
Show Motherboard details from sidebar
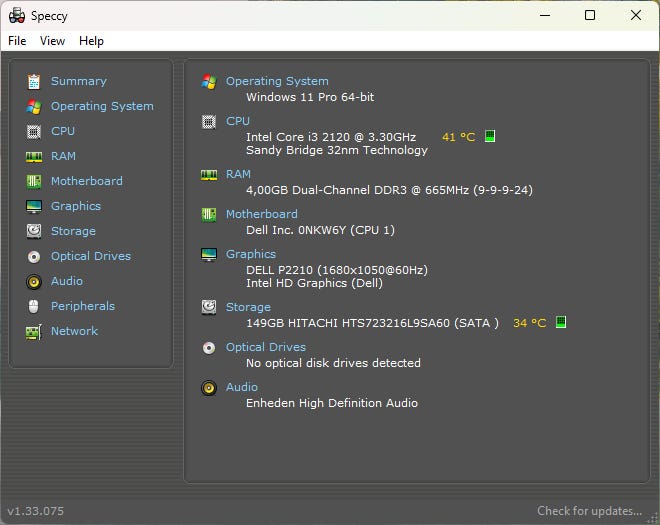coord(87,181)
